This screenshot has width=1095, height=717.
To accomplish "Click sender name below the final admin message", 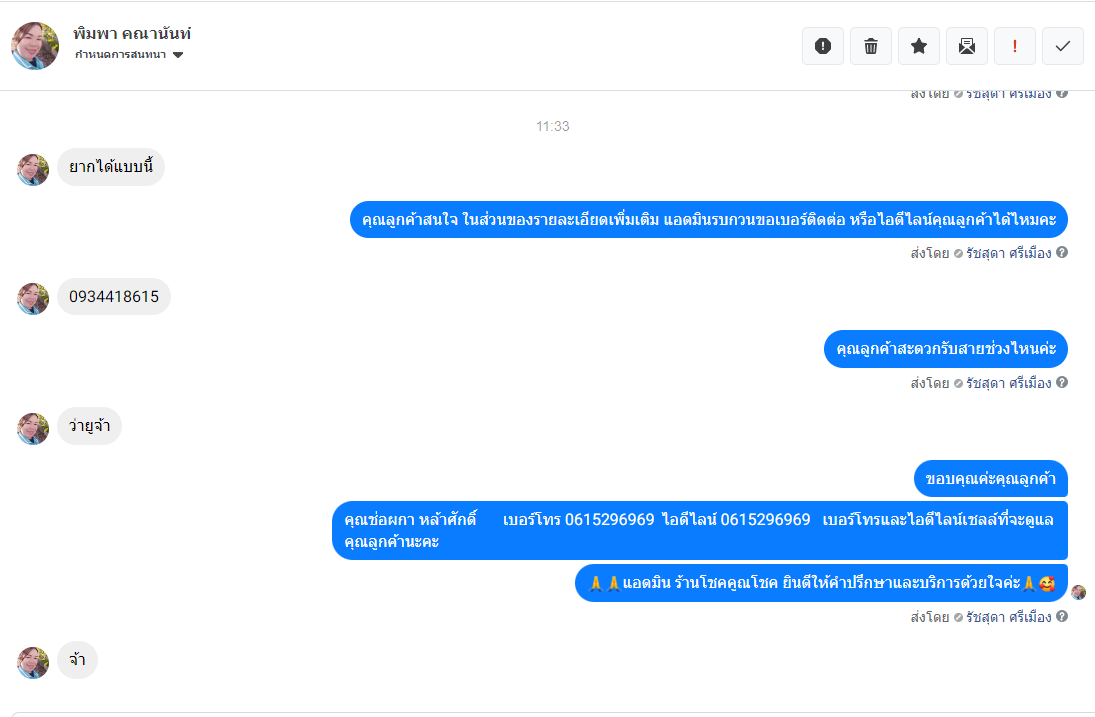I will (1009, 617).
